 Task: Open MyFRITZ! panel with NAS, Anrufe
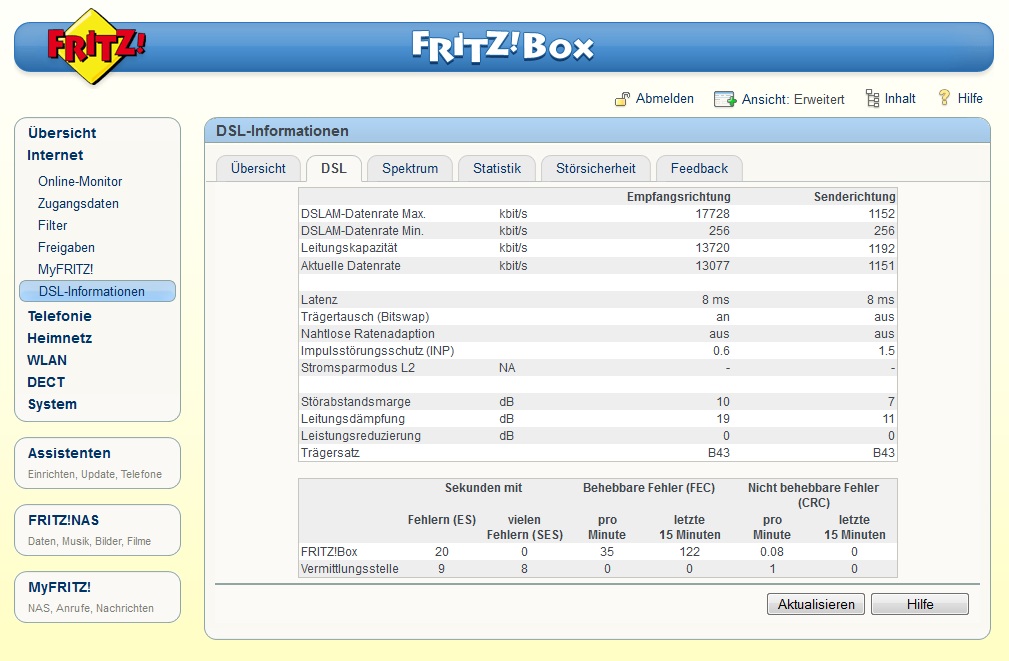[x=97, y=597]
